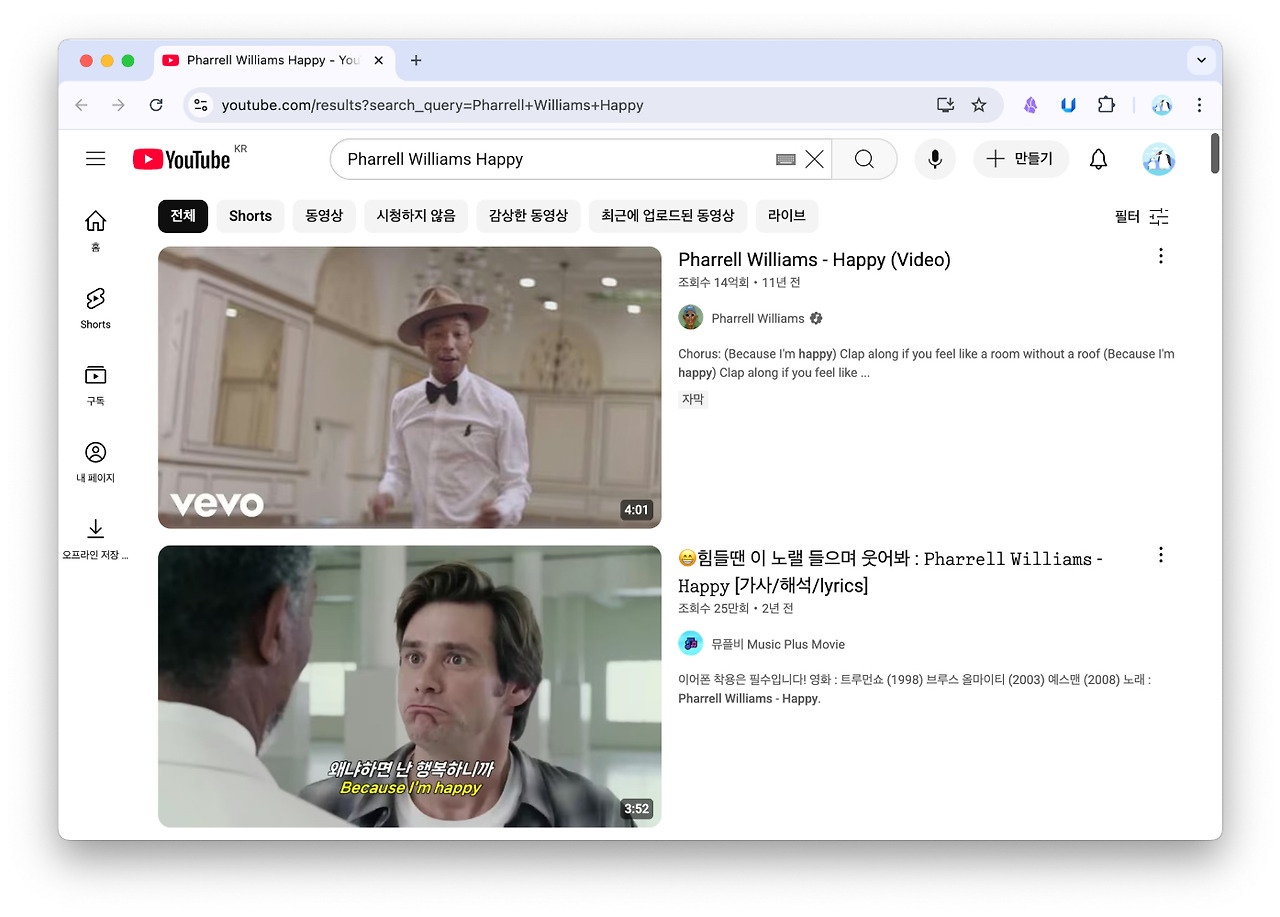Play the Because I'm happy lyrics thumbnail
1280x917 pixels.
410,686
